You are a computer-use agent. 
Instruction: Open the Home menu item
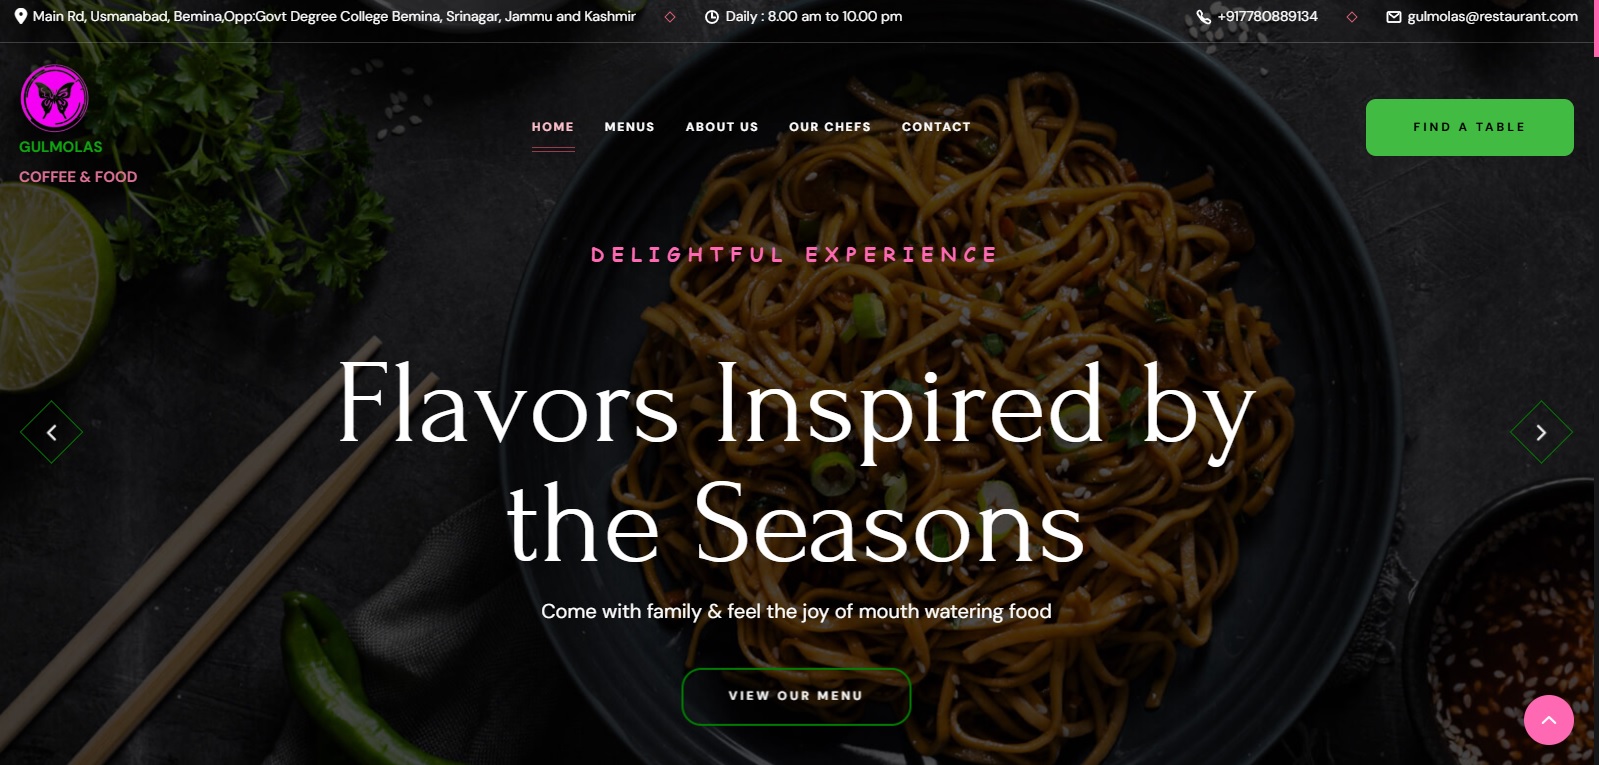(x=553, y=127)
